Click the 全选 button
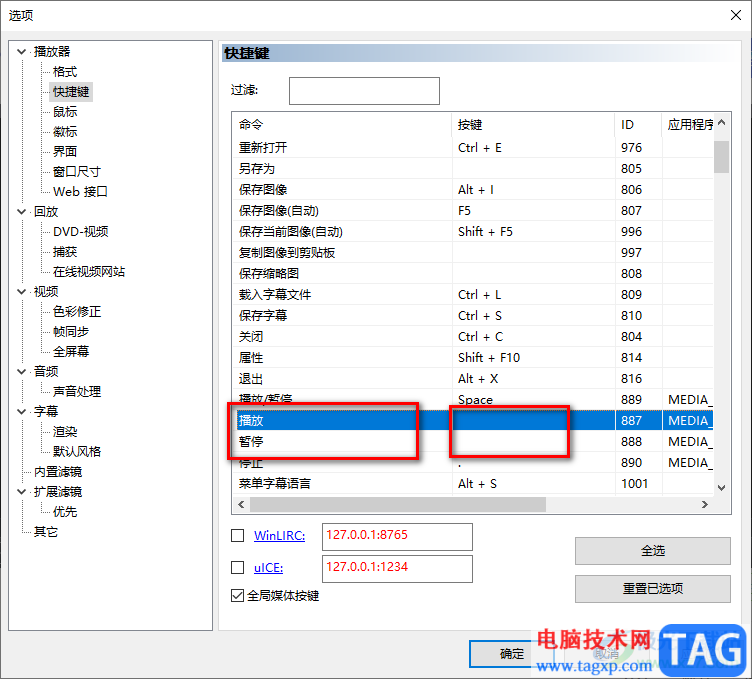 coord(653,551)
